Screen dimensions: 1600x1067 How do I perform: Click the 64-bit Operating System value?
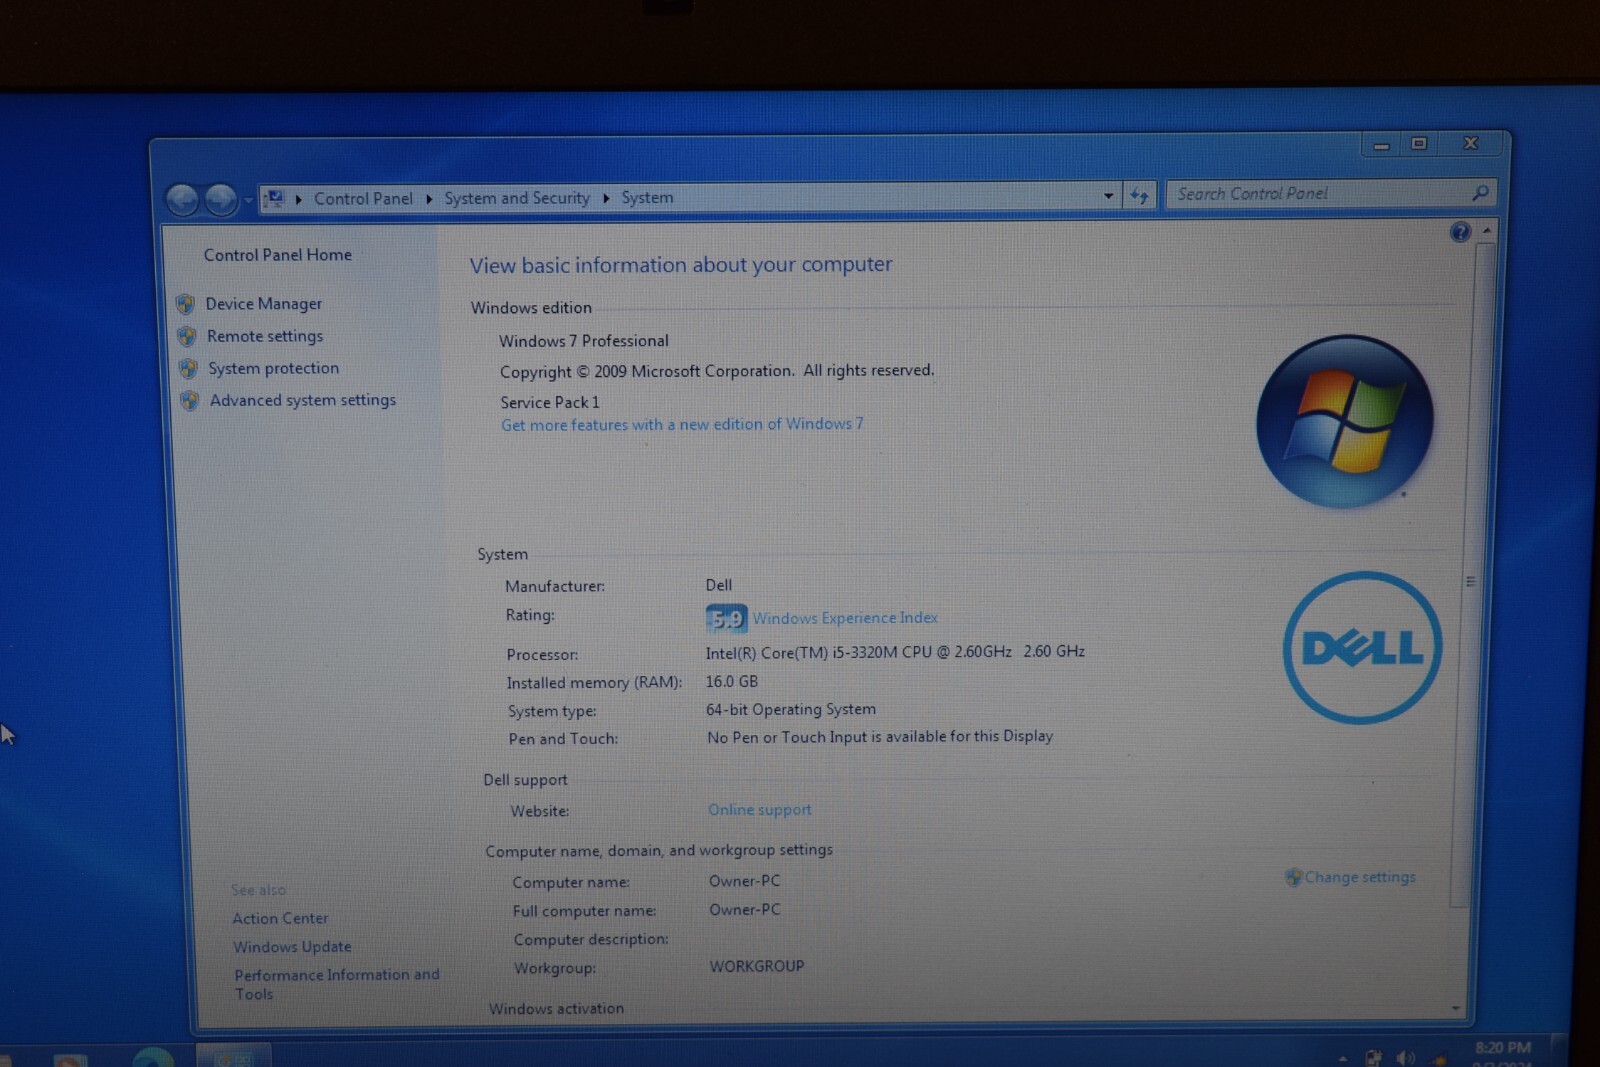click(791, 709)
